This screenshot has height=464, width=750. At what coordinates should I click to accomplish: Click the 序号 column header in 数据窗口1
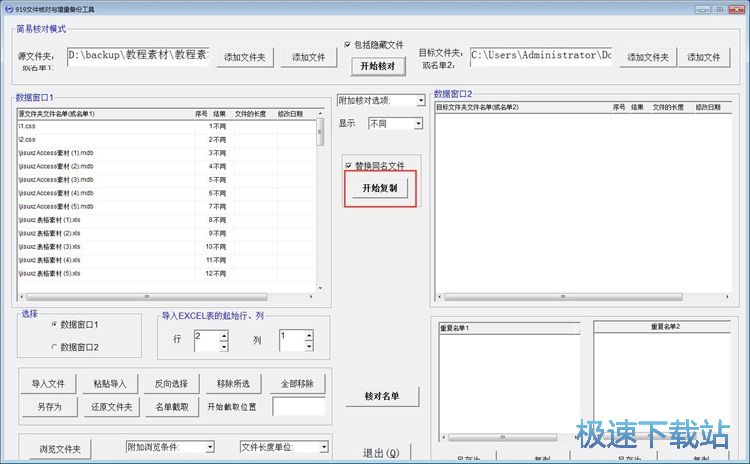(x=201, y=114)
